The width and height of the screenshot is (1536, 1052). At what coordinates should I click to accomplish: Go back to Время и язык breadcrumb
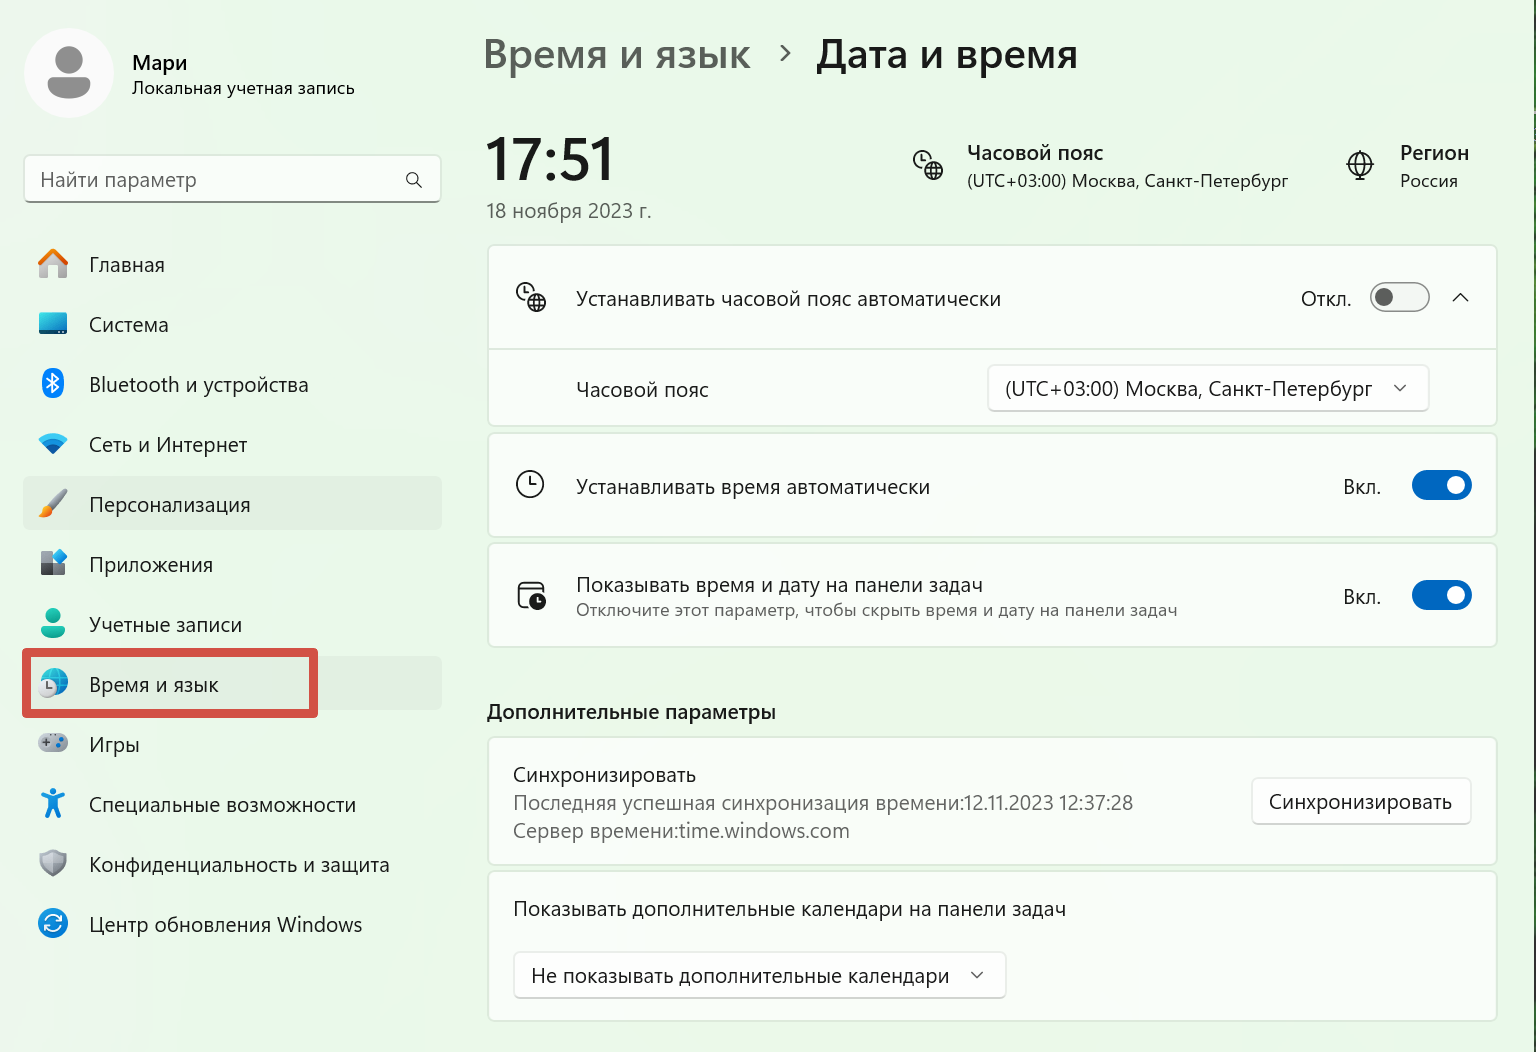[616, 55]
